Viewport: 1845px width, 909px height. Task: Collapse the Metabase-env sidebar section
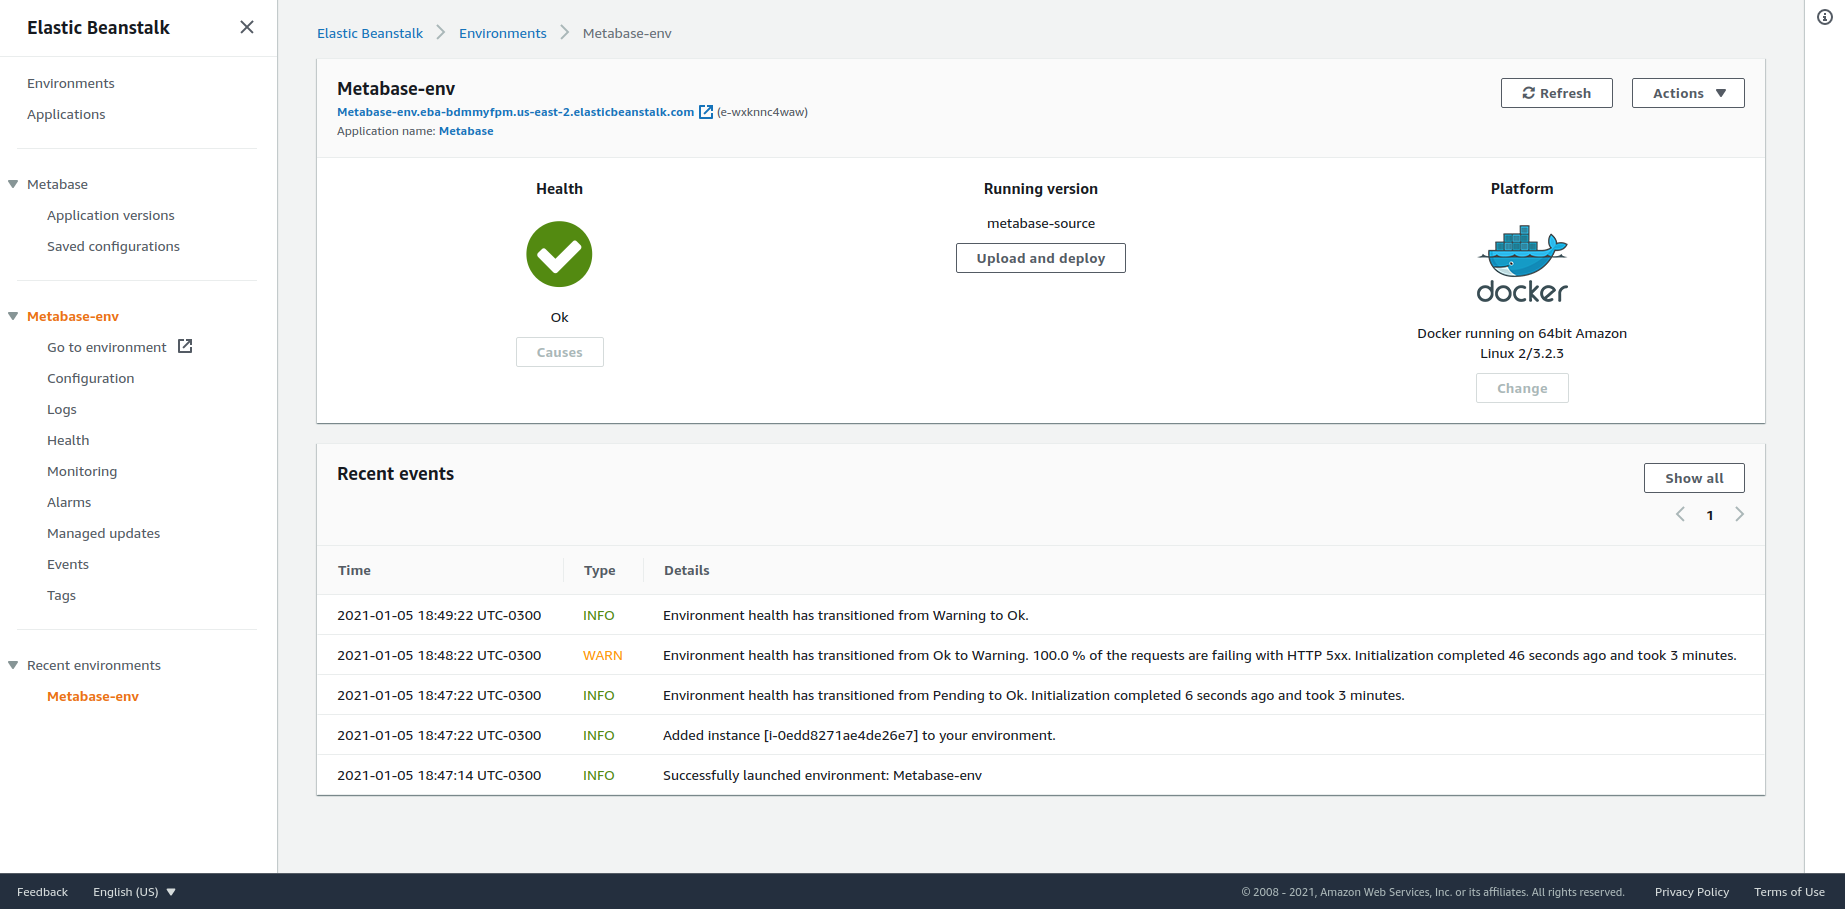pos(13,316)
